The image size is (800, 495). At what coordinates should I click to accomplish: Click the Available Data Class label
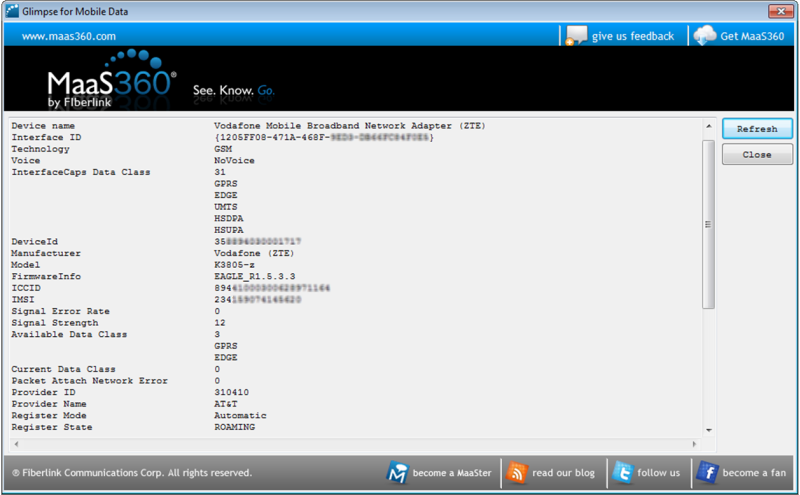(x=69, y=335)
